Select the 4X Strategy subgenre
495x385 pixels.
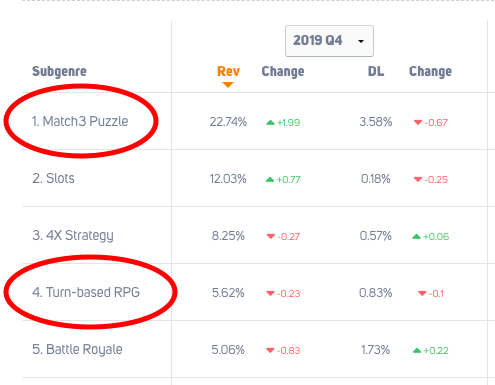73,235
